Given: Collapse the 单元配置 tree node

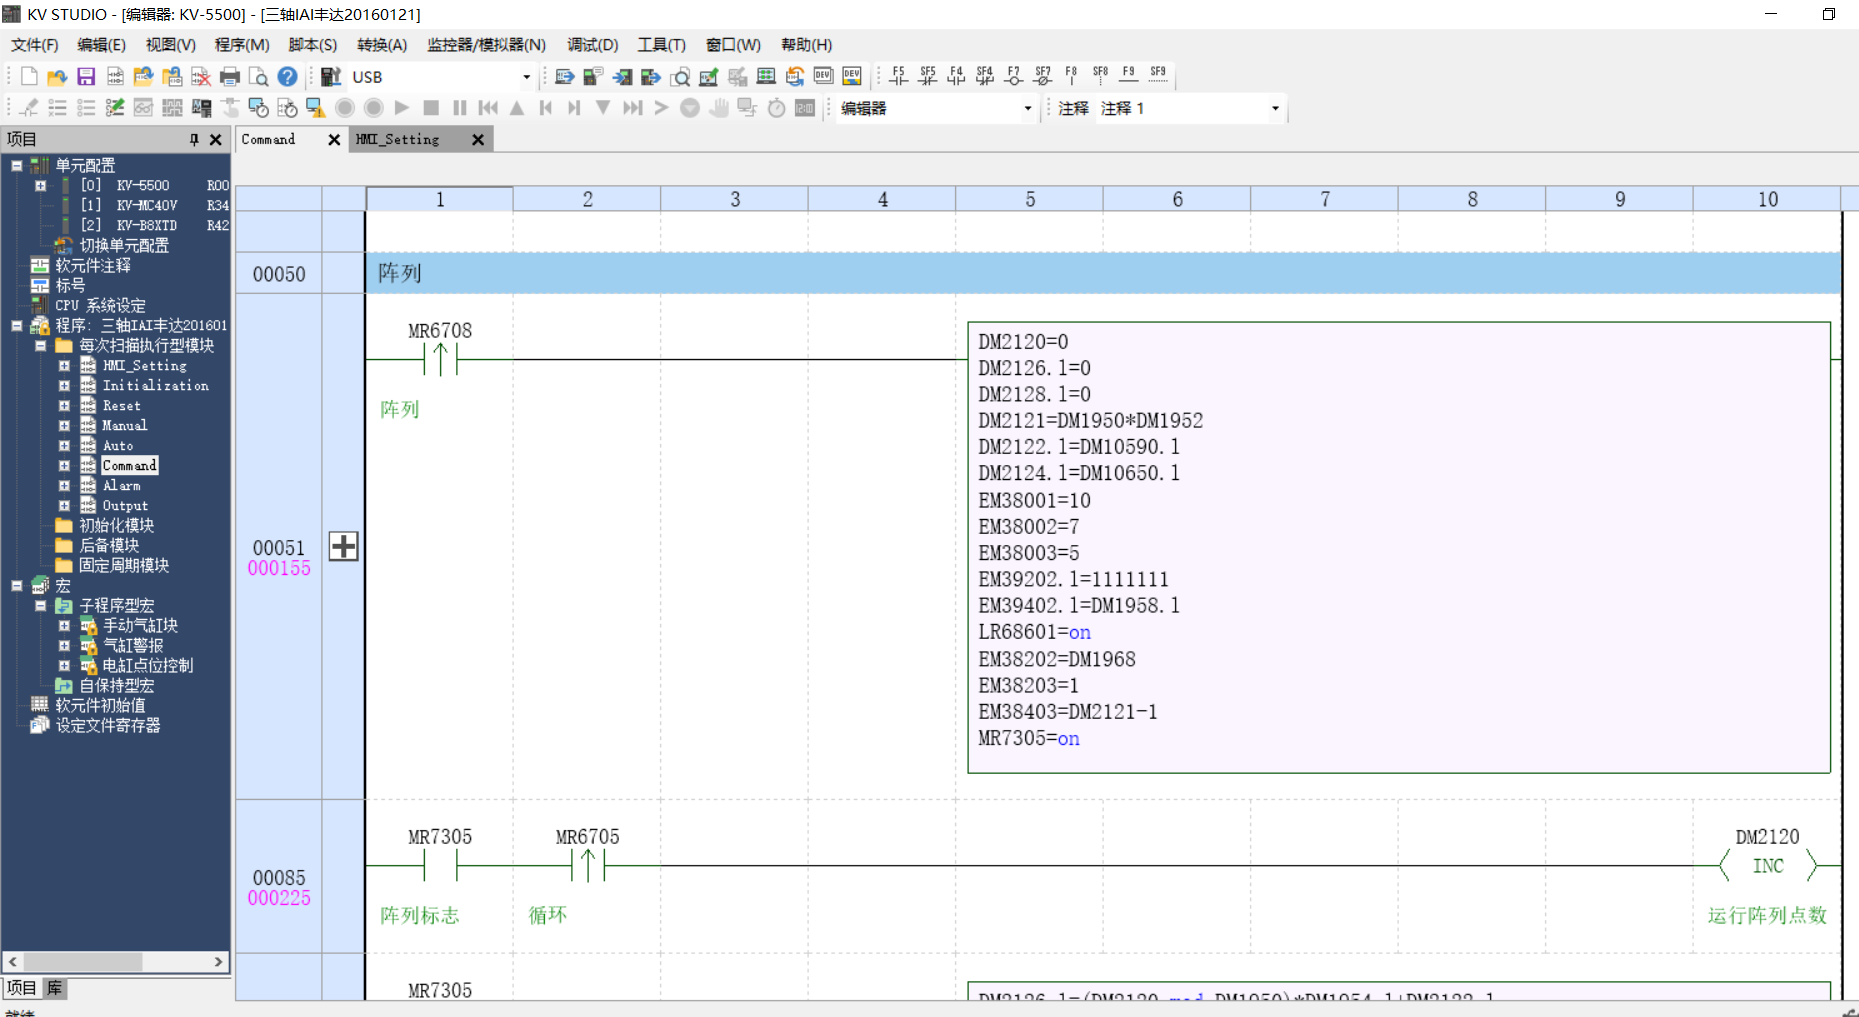Looking at the screenshot, I should (x=17, y=165).
